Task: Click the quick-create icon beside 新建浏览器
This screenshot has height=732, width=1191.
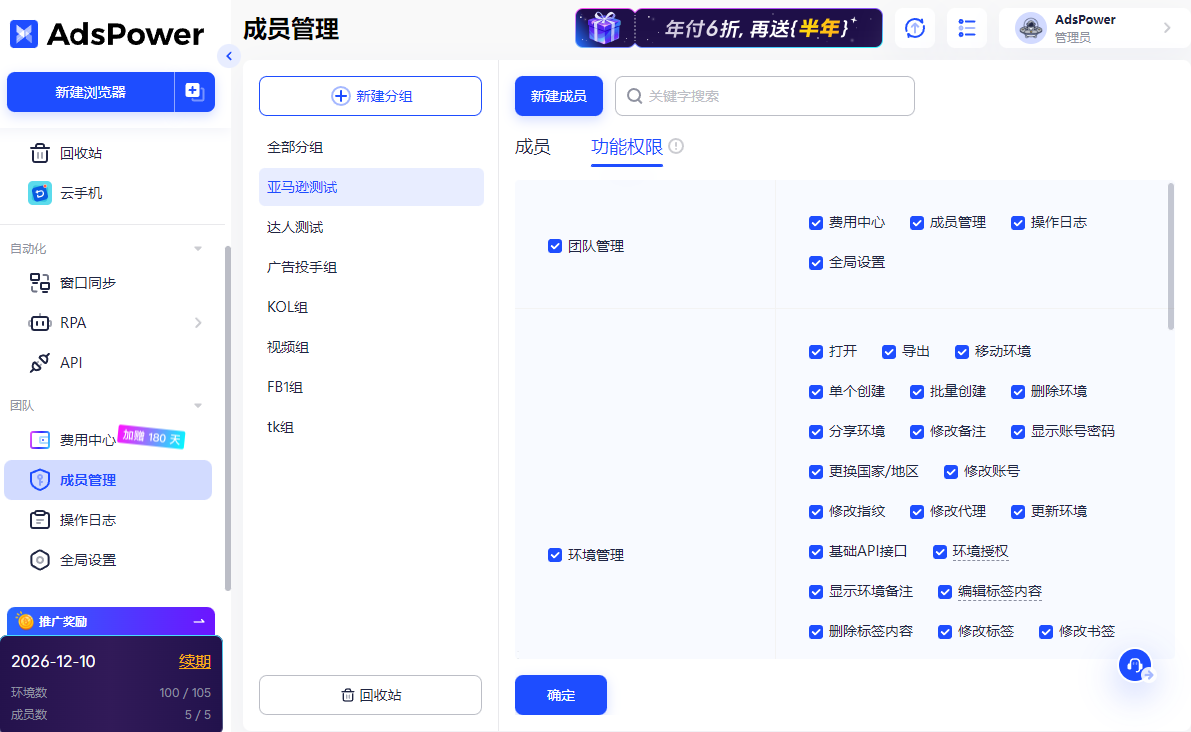Action: (194, 91)
